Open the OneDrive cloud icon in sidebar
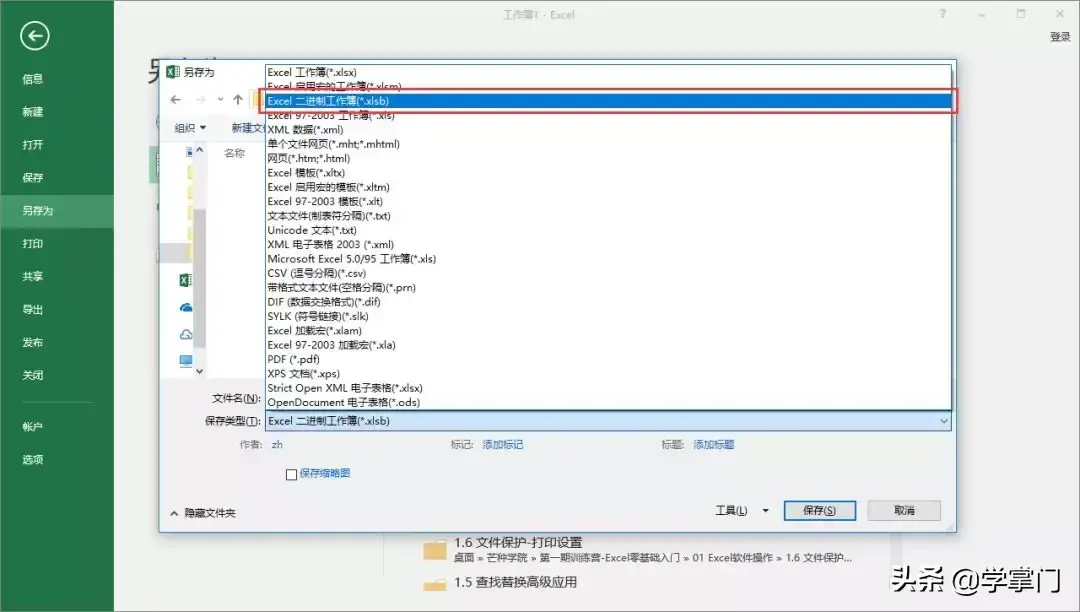The image size is (1080, 612). (x=186, y=308)
